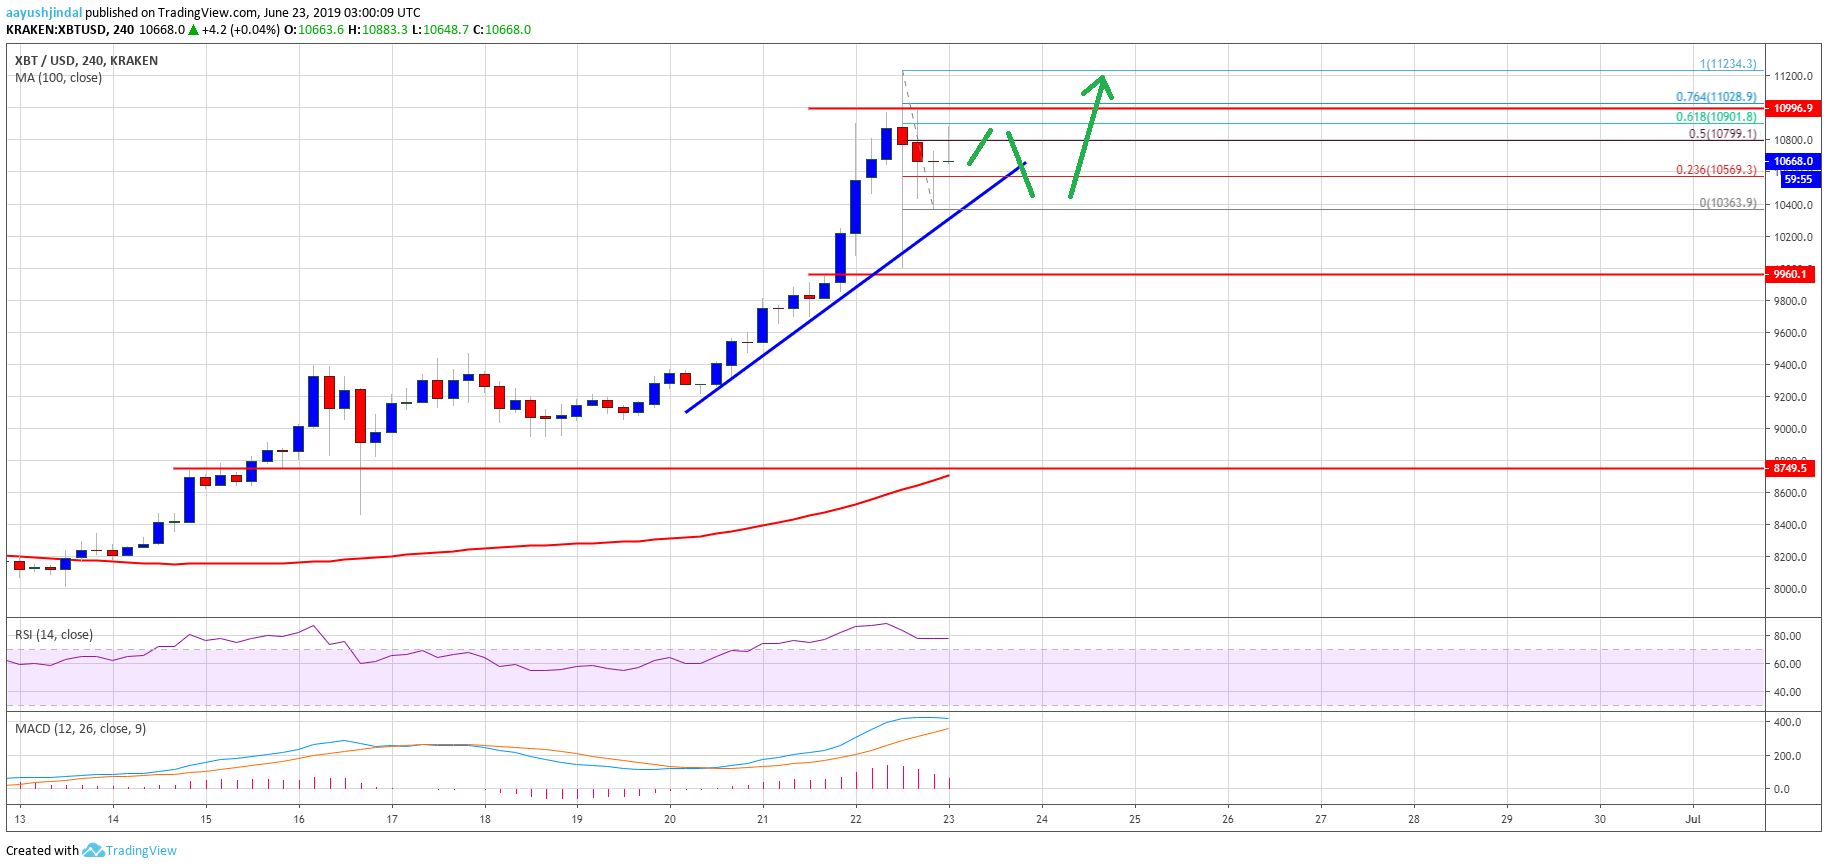
Task: Click the MACD (12, 26, close, 9) label
Action: coord(80,729)
